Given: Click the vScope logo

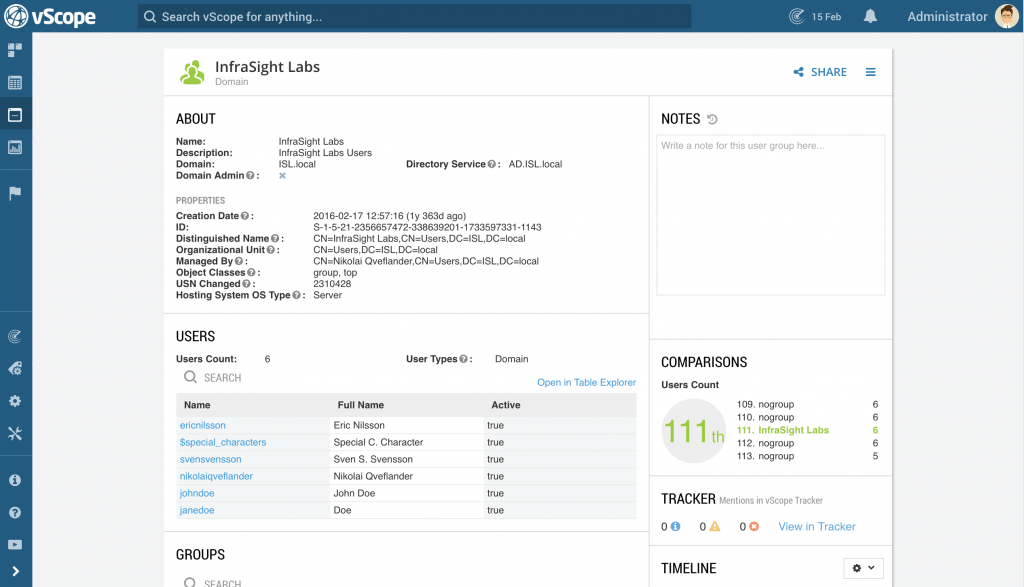Looking at the screenshot, I should tap(50, 16).
